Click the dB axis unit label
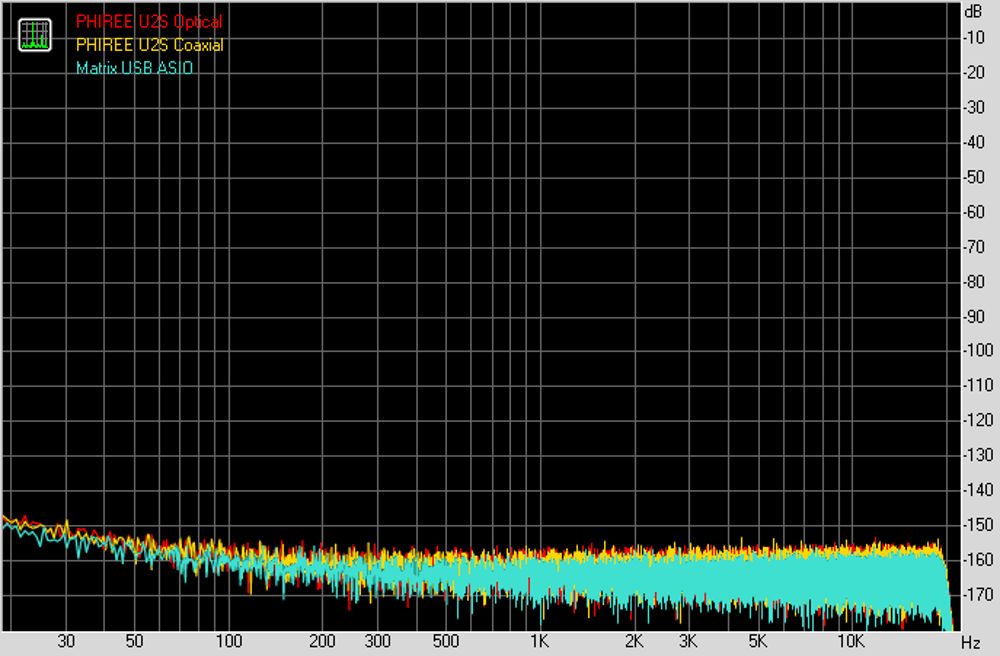This screenshot has height=656, width=1000. coord(973,12)
